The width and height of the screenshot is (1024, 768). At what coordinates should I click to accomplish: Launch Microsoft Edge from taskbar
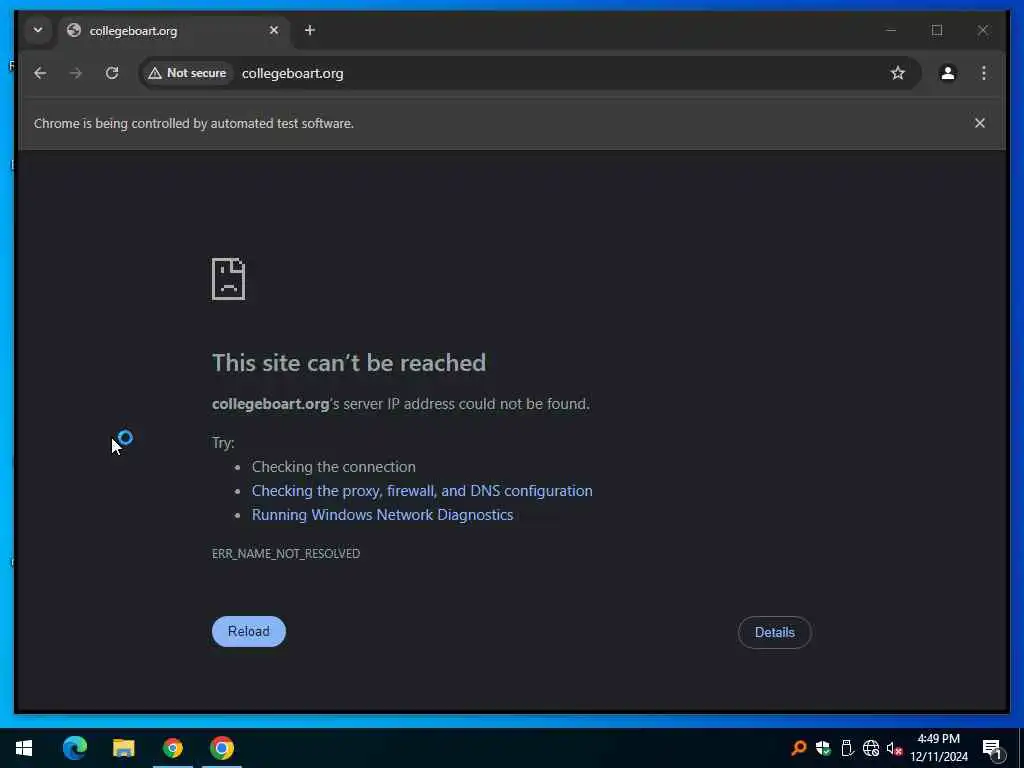point(74,748)
